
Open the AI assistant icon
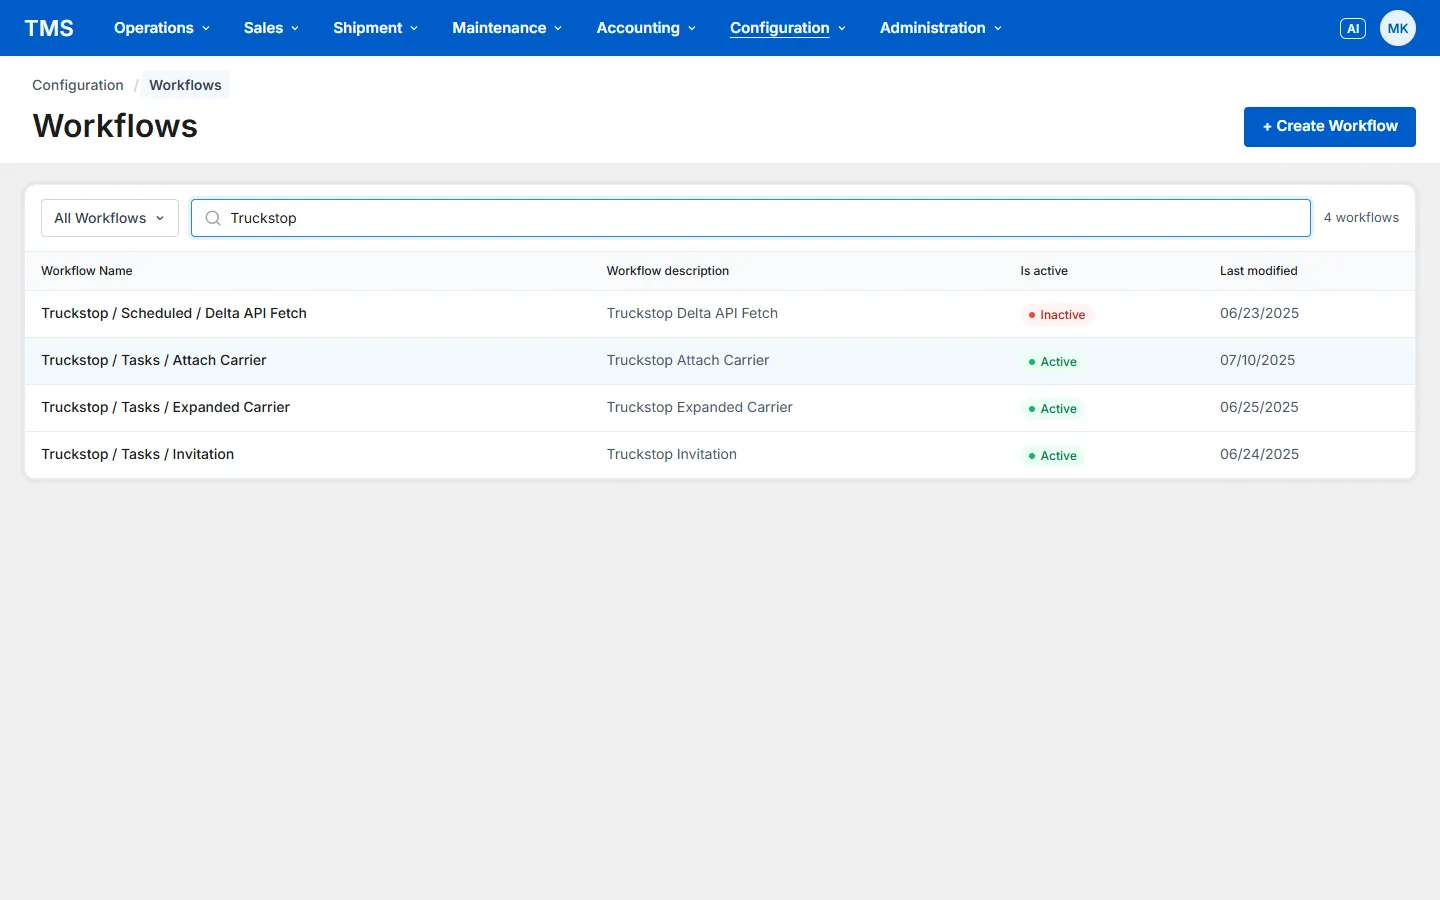[1353, 28]
